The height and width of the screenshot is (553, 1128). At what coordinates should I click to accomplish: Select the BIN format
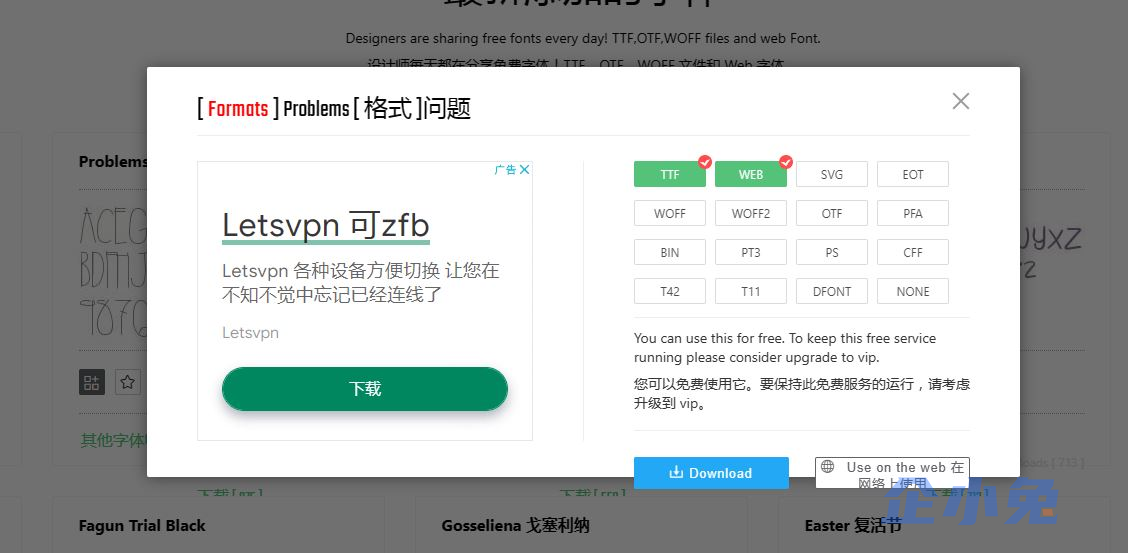670,252
